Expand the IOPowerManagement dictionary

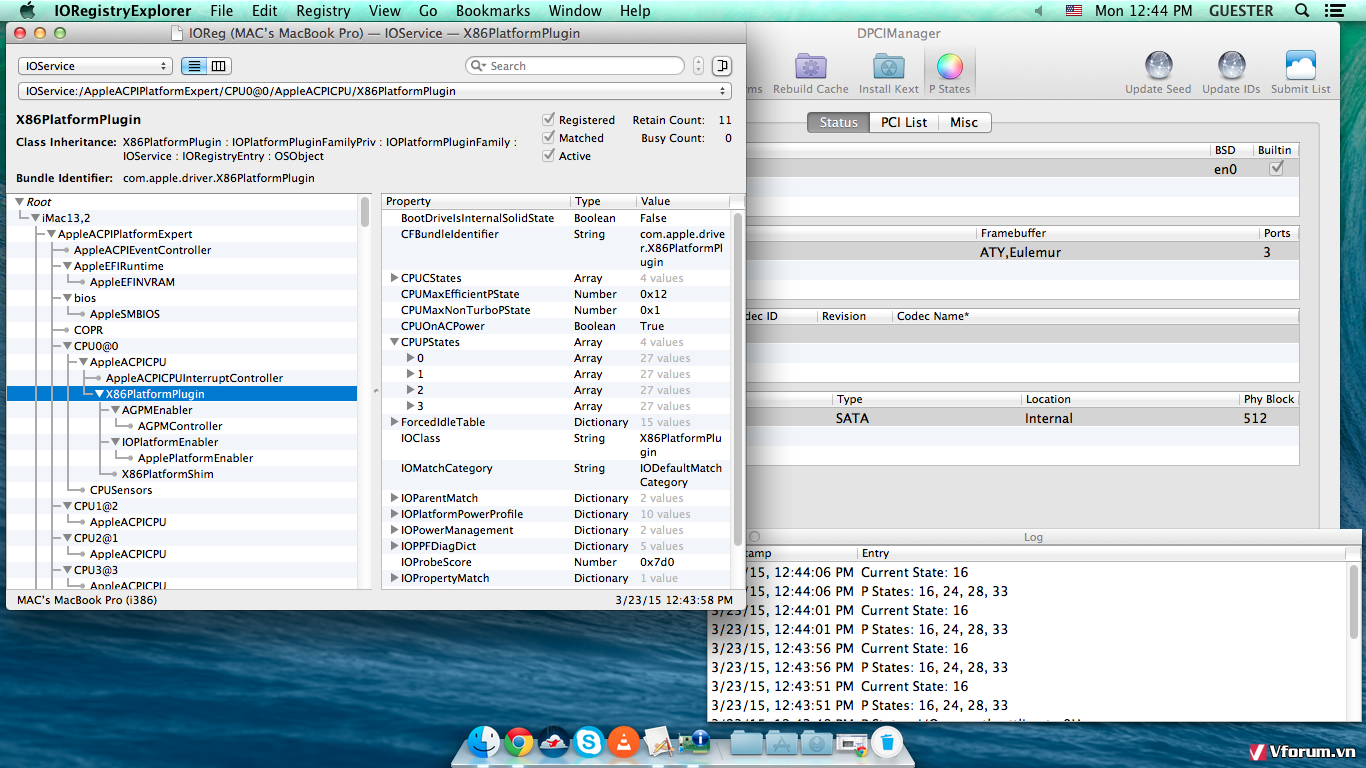(x=394, y=530)
